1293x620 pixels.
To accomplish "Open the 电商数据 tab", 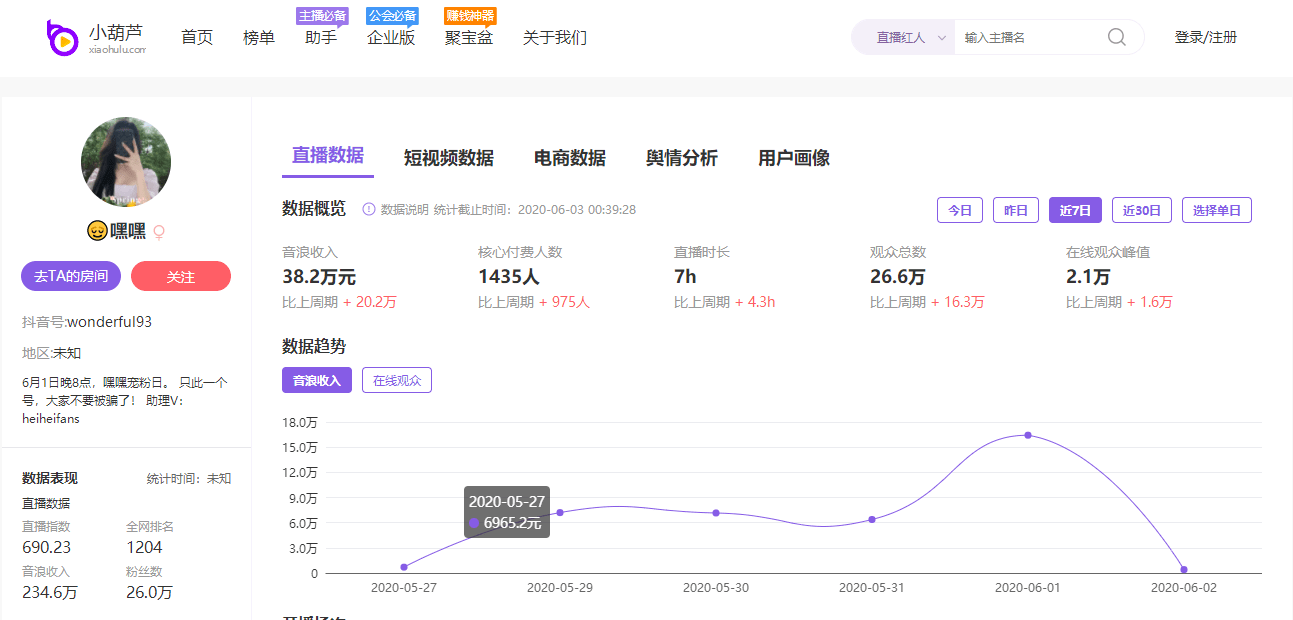I will click(569, 158).
